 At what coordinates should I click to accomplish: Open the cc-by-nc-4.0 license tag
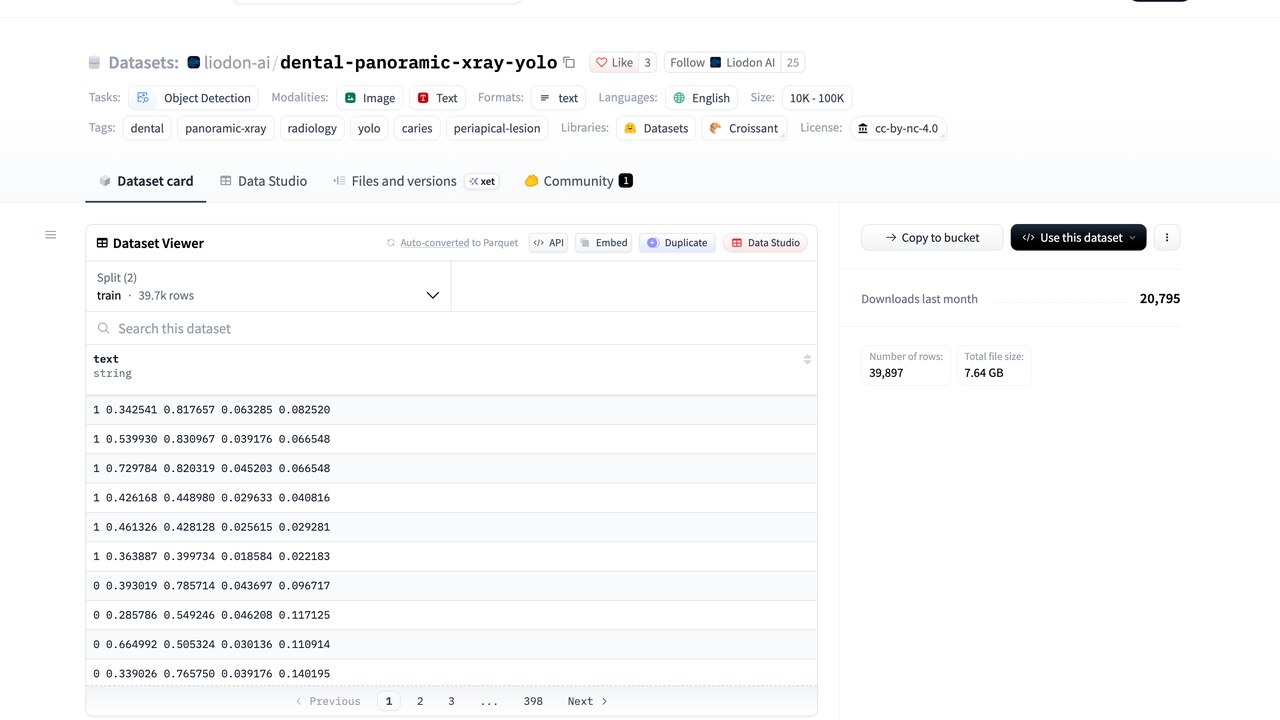tap(898, 128)
